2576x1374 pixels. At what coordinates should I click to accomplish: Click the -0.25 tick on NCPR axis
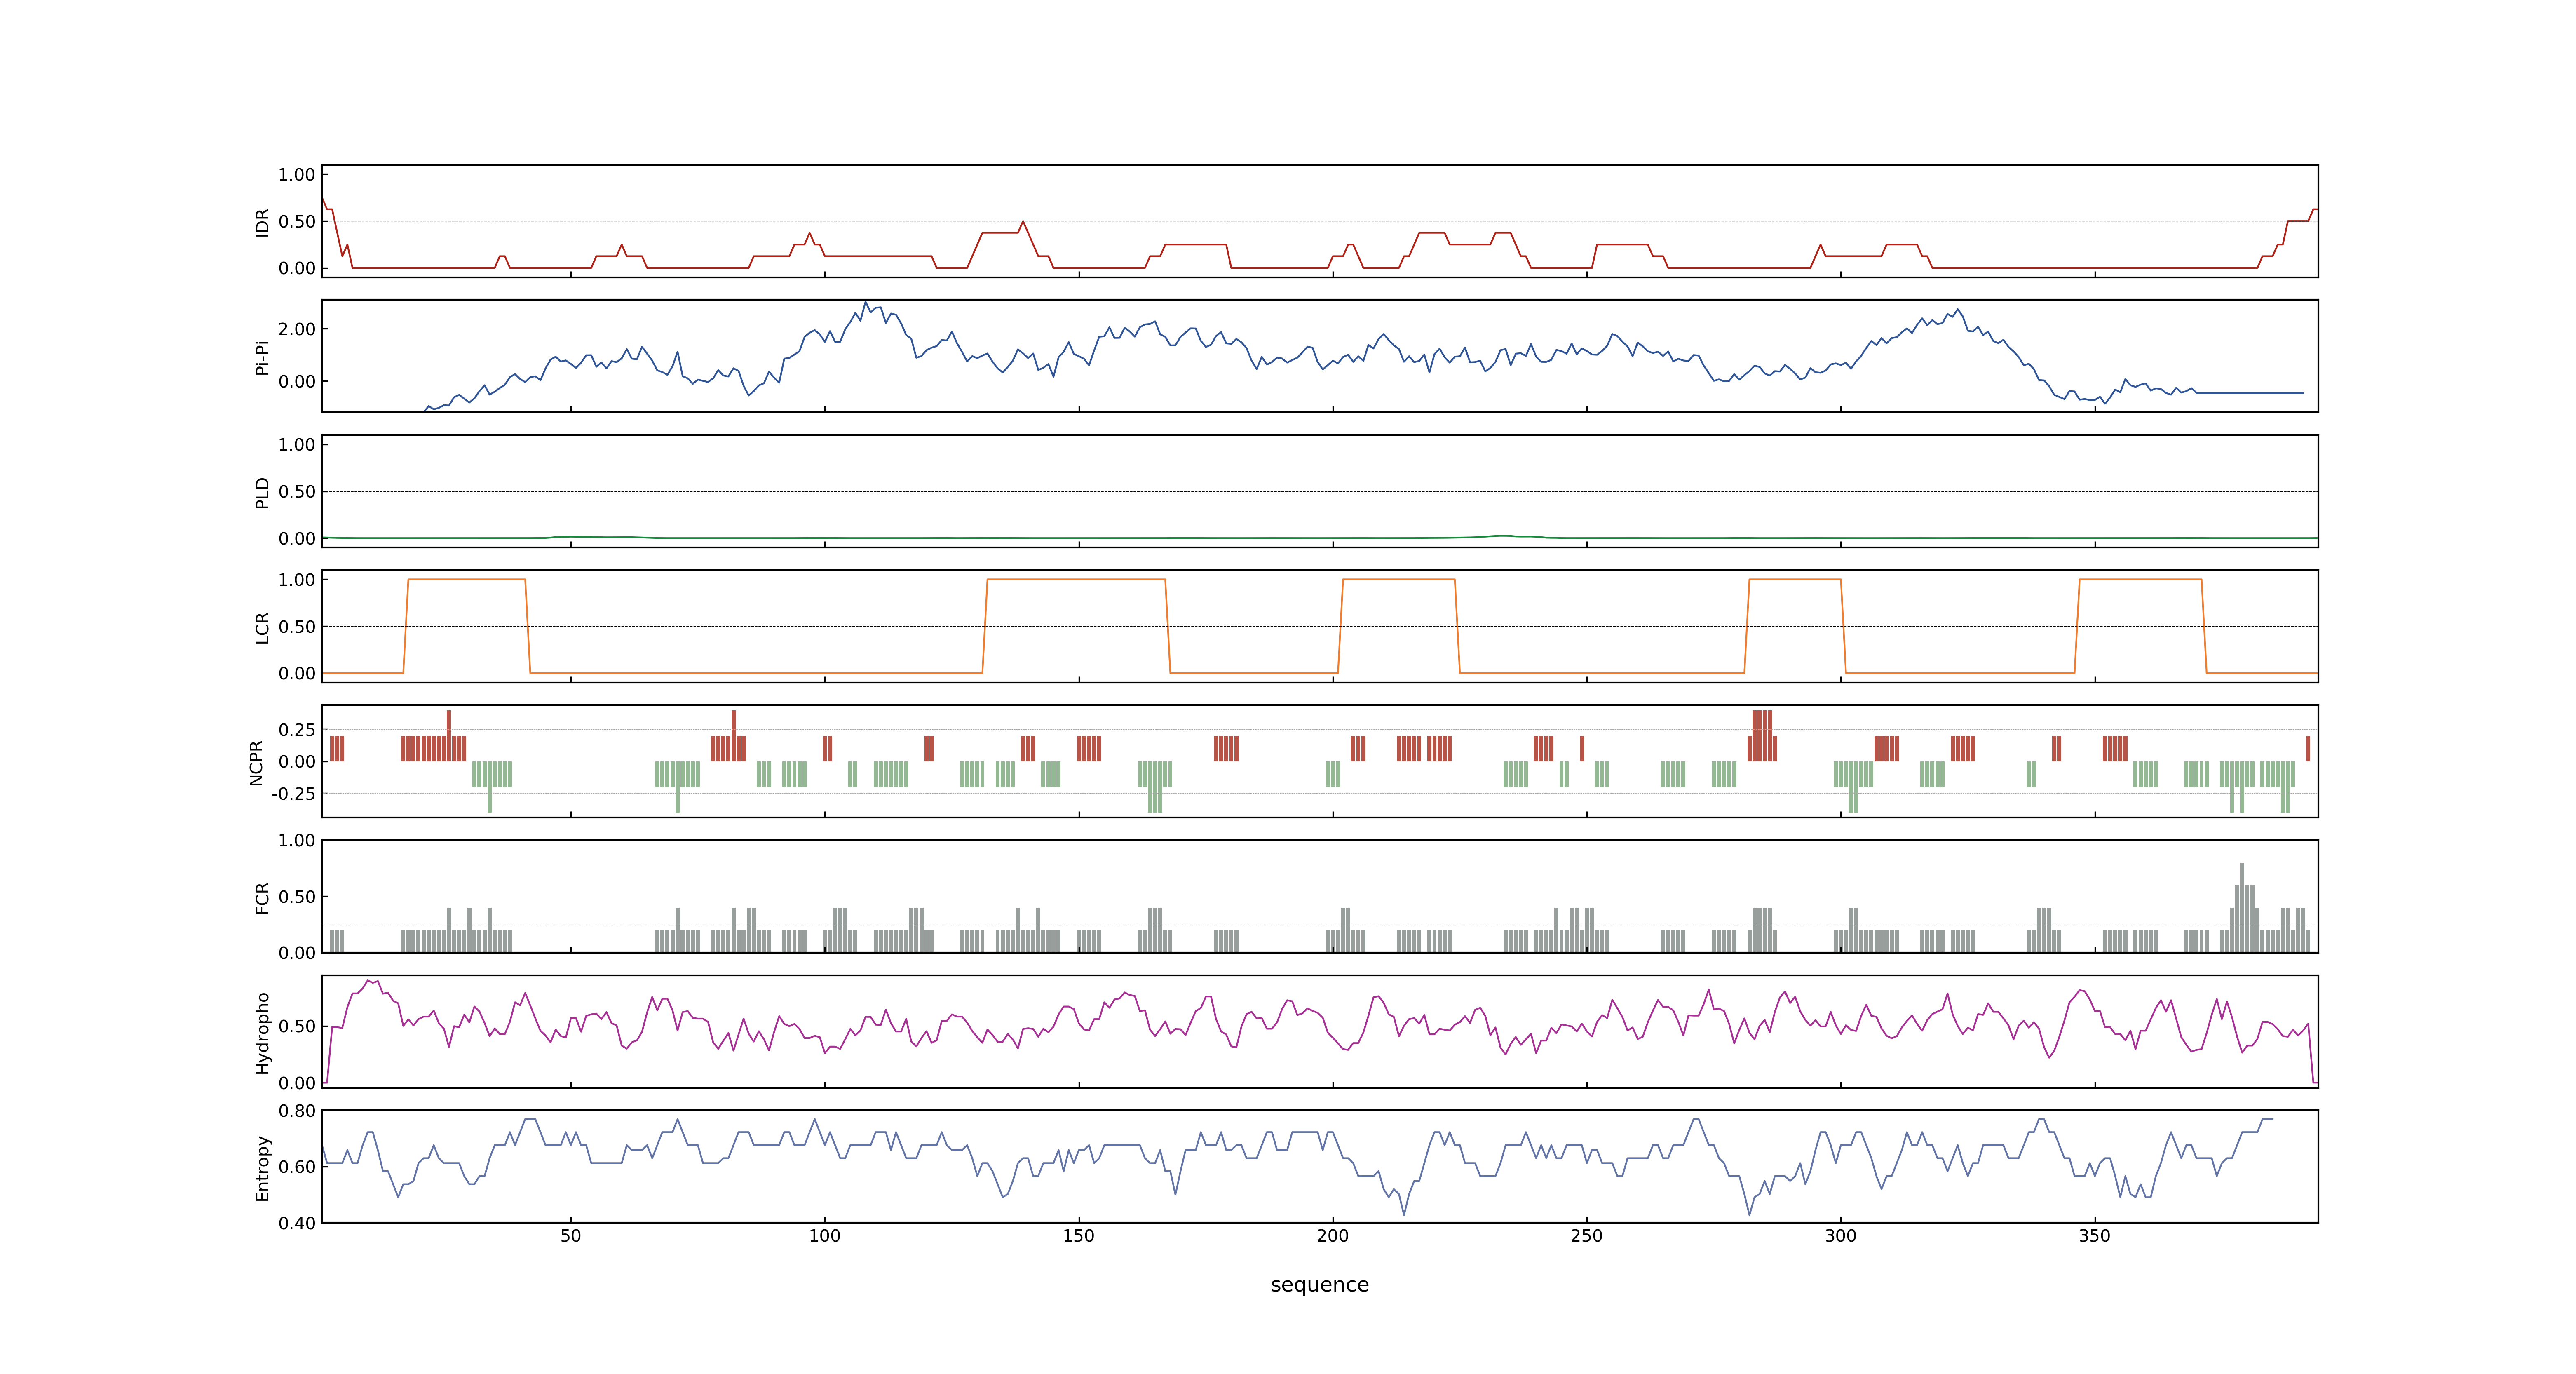coord(293,794)
